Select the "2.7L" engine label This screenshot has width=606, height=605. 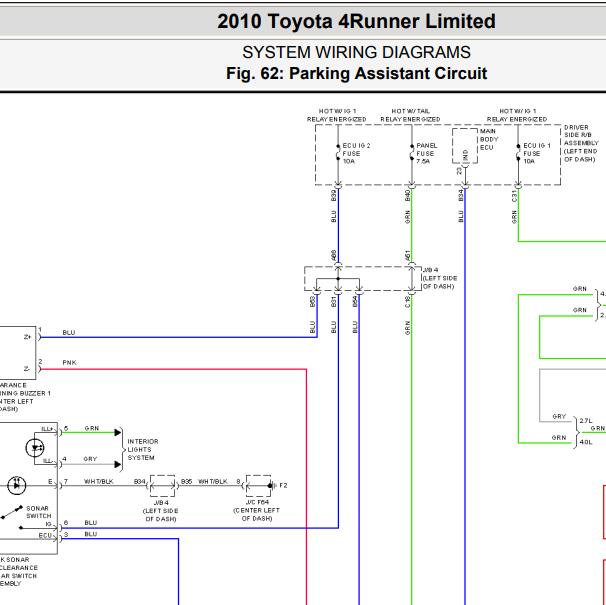point(586,420)
